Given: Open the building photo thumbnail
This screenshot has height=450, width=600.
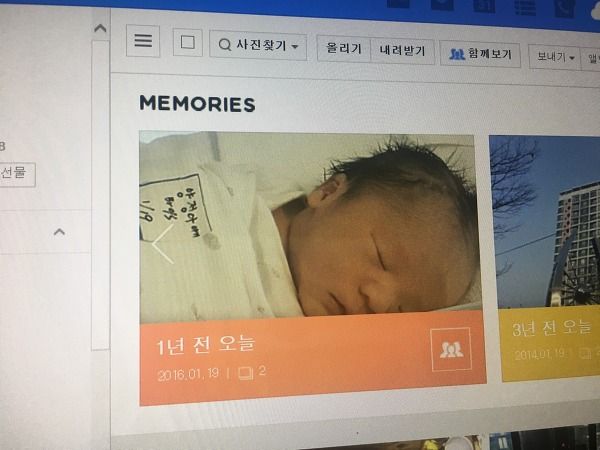Looking at the screenshot, I should pyautogui.click(x=546, y=222).
